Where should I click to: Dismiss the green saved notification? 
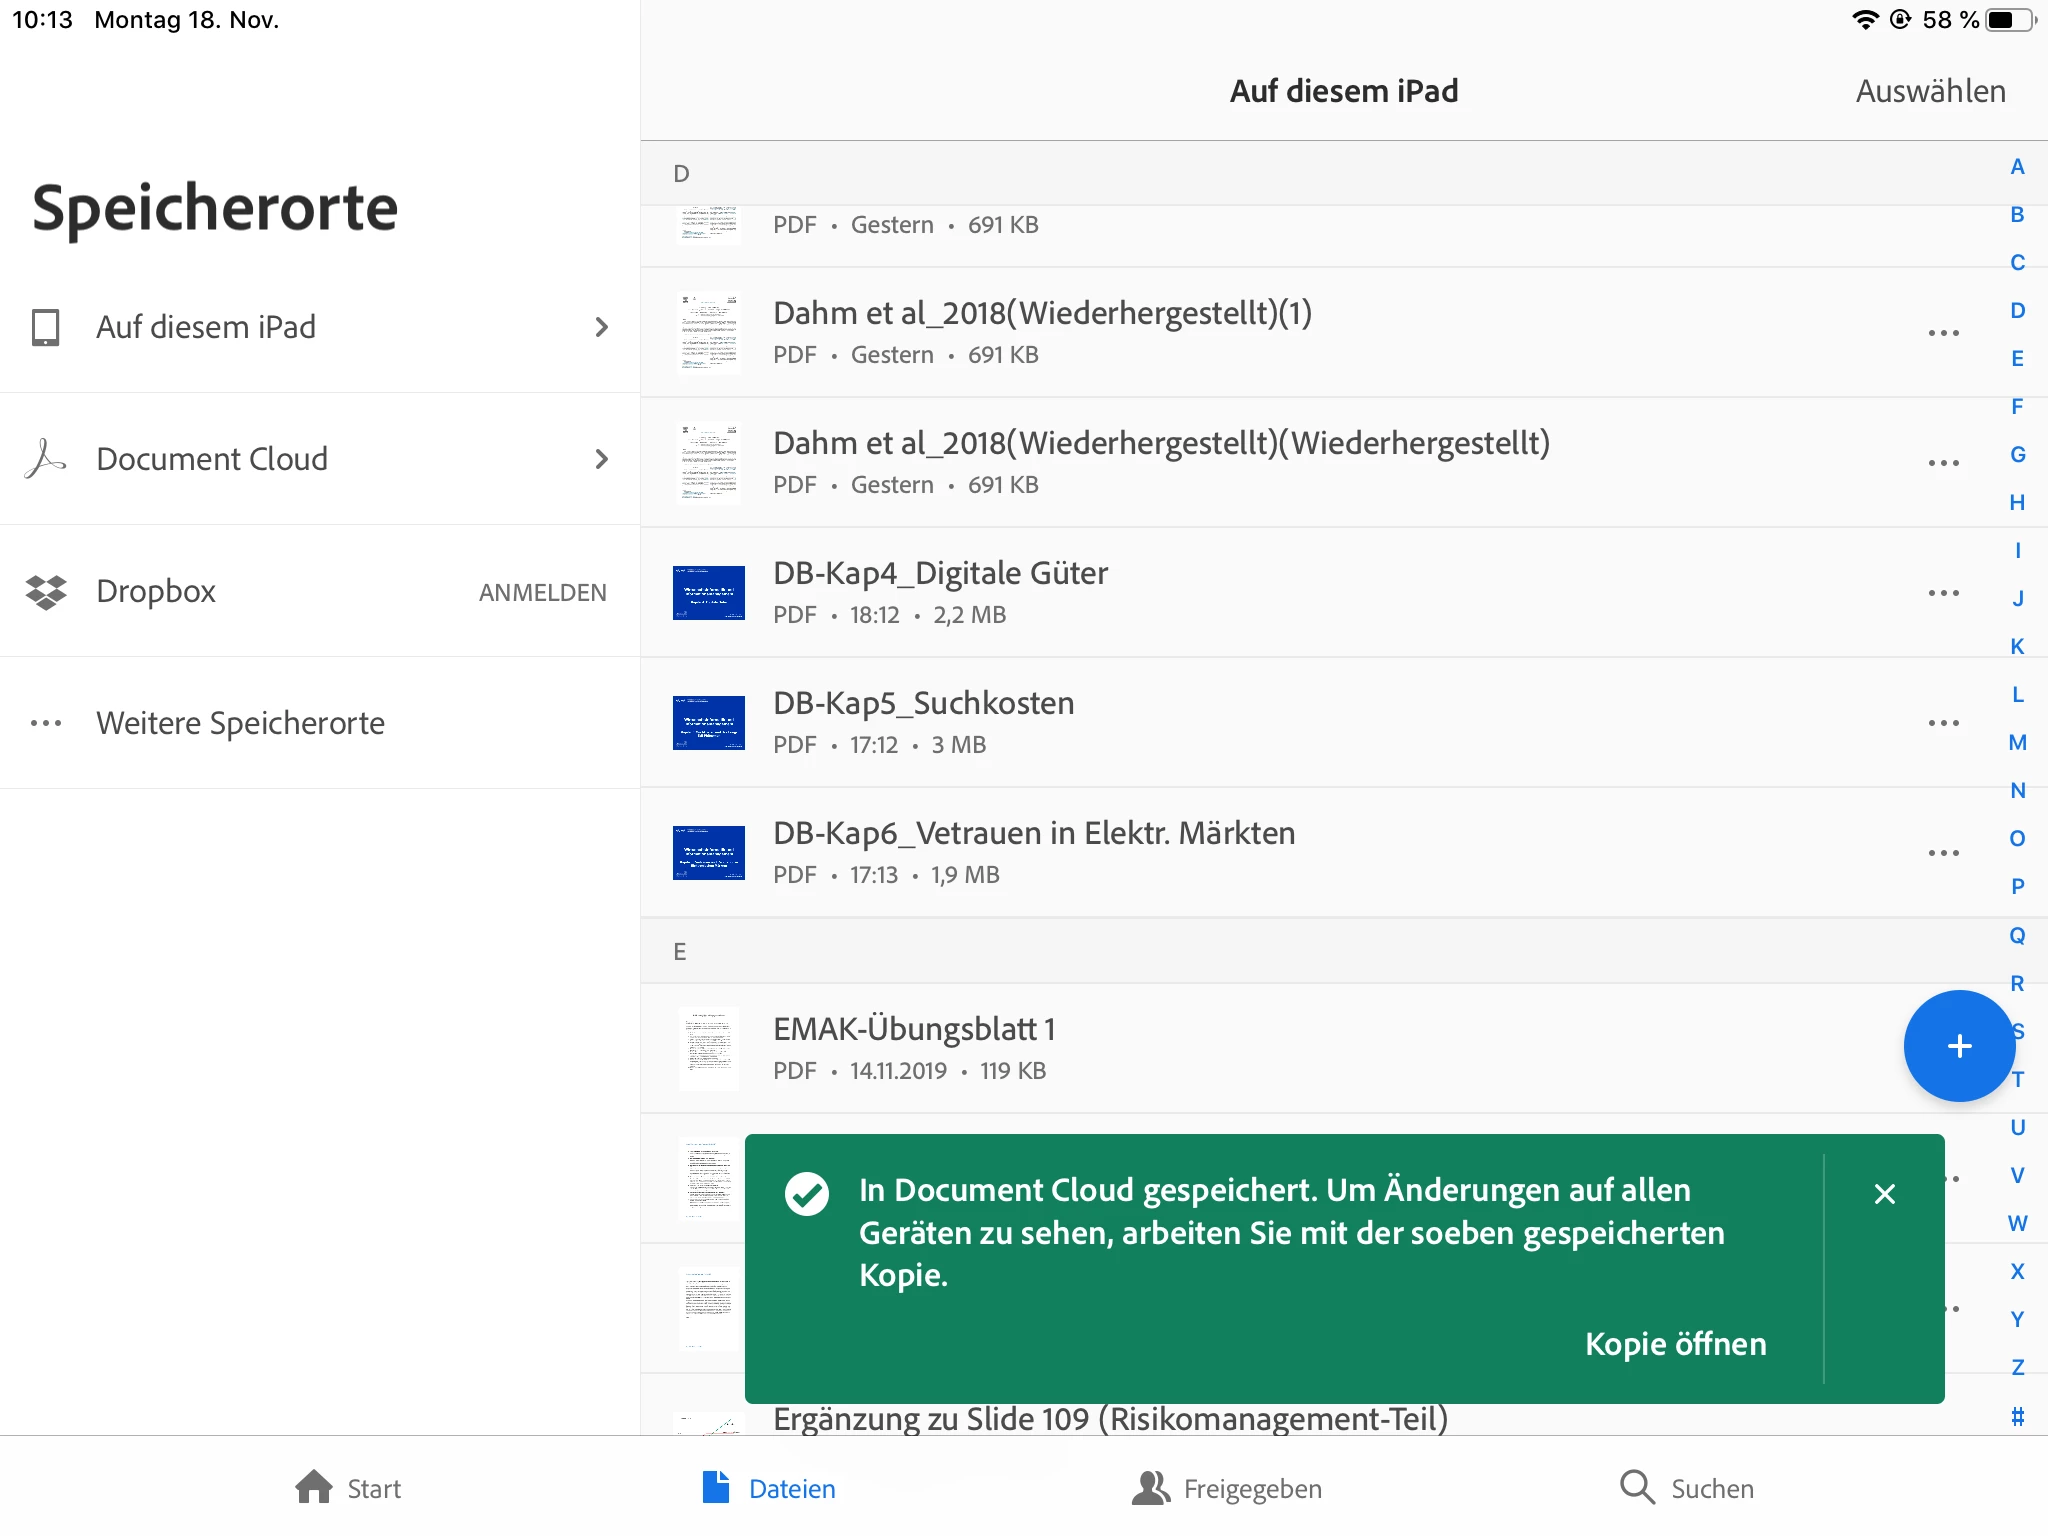pos(1884,1194)
